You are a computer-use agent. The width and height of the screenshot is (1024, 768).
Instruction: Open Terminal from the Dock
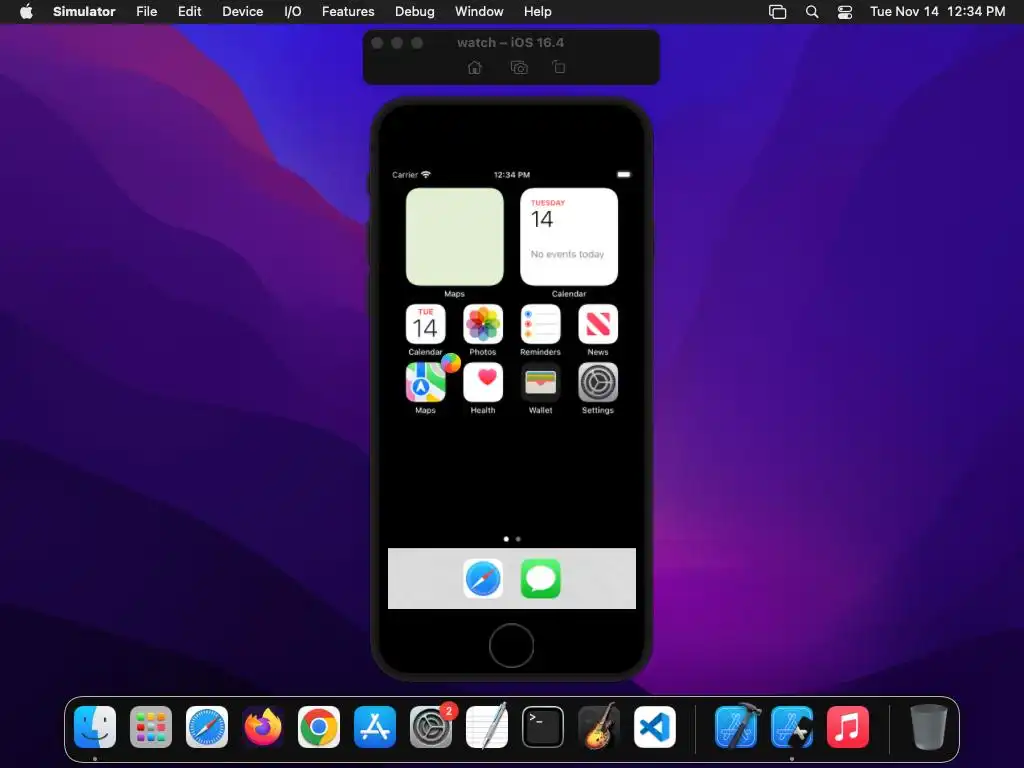coord(543,727)
